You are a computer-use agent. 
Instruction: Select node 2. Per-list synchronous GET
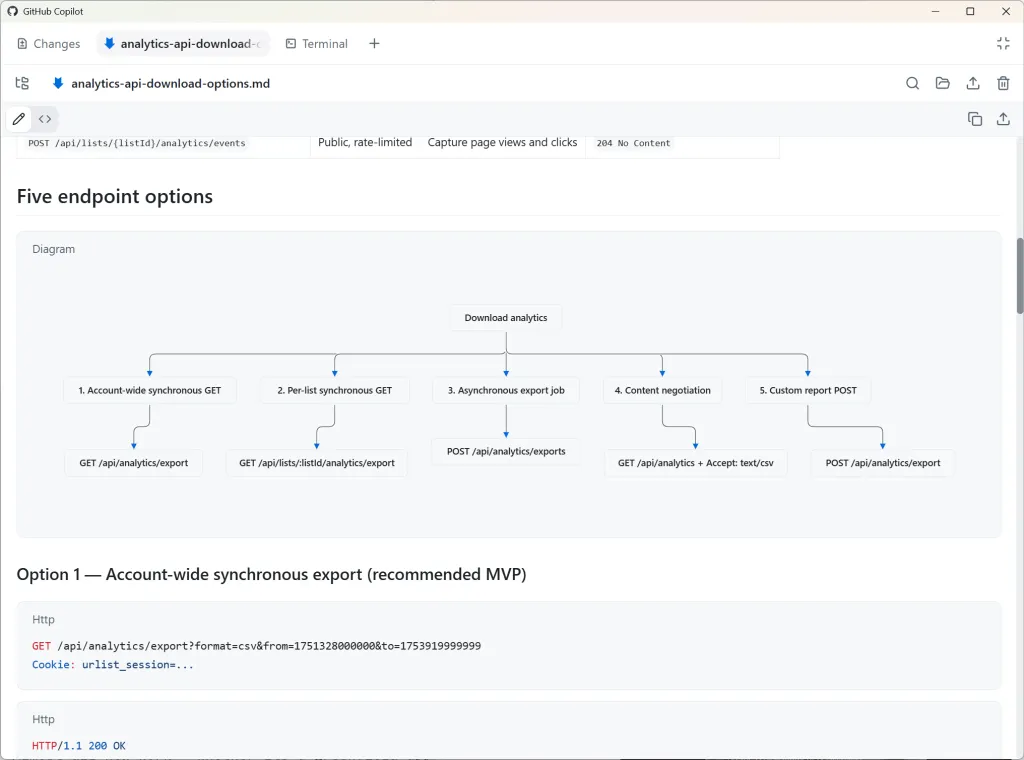pos(335,390)
